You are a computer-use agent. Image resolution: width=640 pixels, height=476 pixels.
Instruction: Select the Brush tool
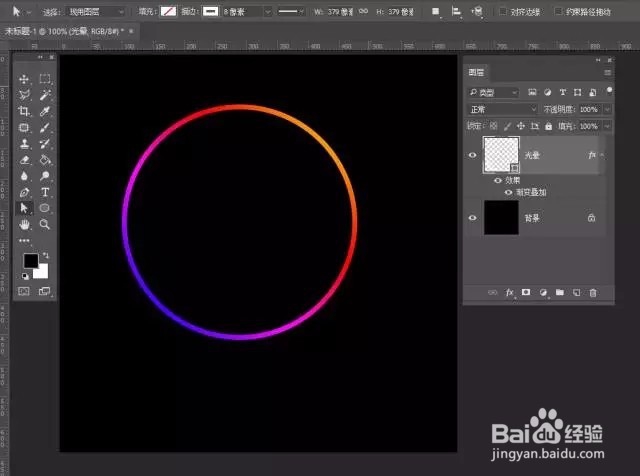tap(45, 127)
